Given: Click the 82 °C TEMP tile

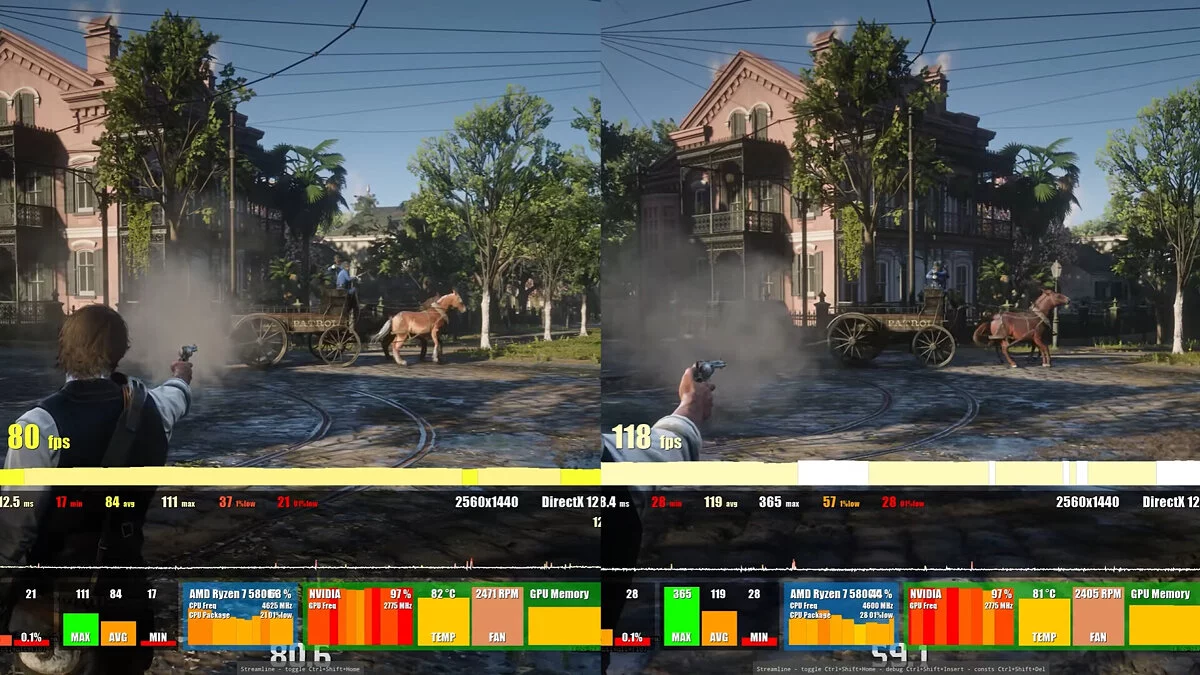Looking at the screenshot, I should click(x=443, y=616).
